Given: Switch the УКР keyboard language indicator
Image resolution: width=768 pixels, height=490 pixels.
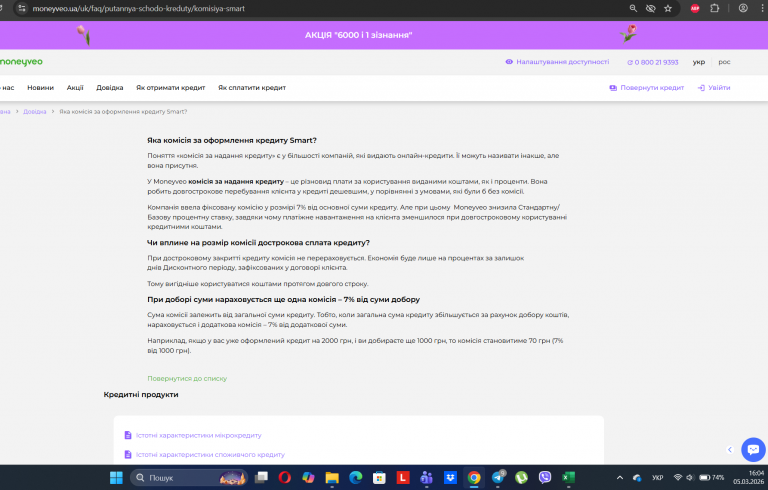Looking at the screenshot, I should click(x=658, y=478).
